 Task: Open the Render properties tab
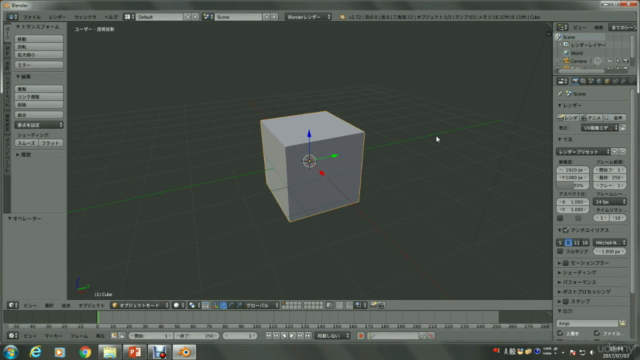tap(575, 81)
